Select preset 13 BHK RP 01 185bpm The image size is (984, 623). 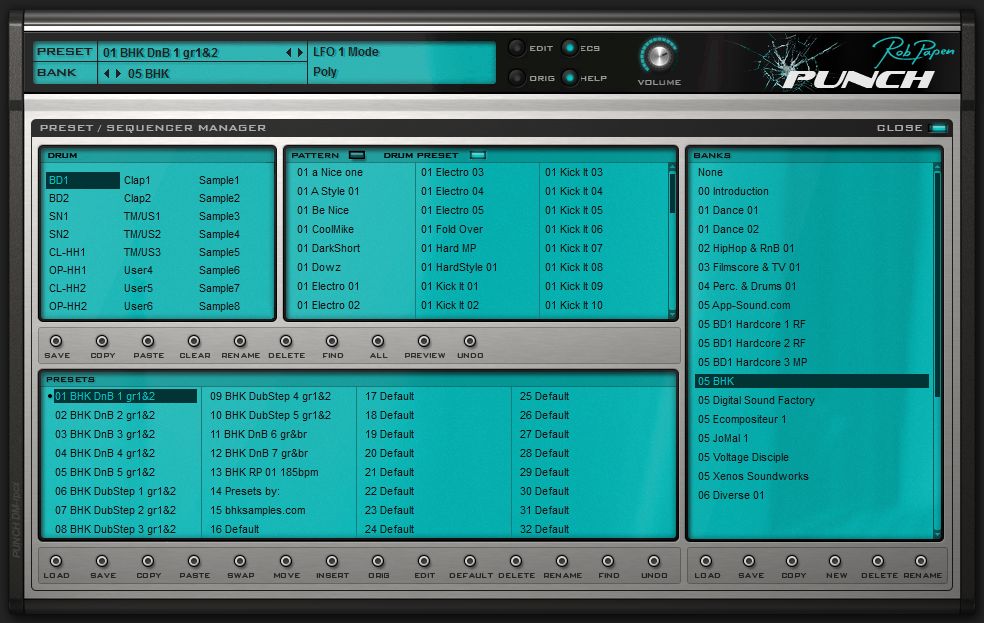tap(264, 472)
